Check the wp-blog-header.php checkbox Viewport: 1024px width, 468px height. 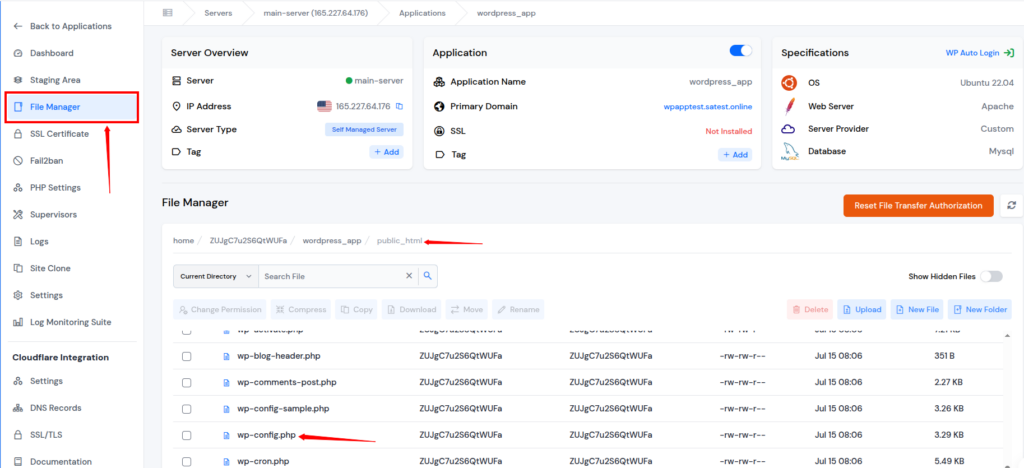pos(187,356)
